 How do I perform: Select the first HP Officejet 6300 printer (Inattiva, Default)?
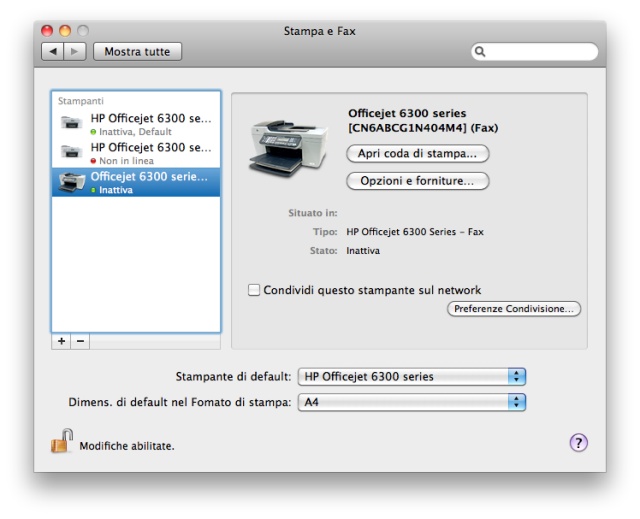(136, 124)
